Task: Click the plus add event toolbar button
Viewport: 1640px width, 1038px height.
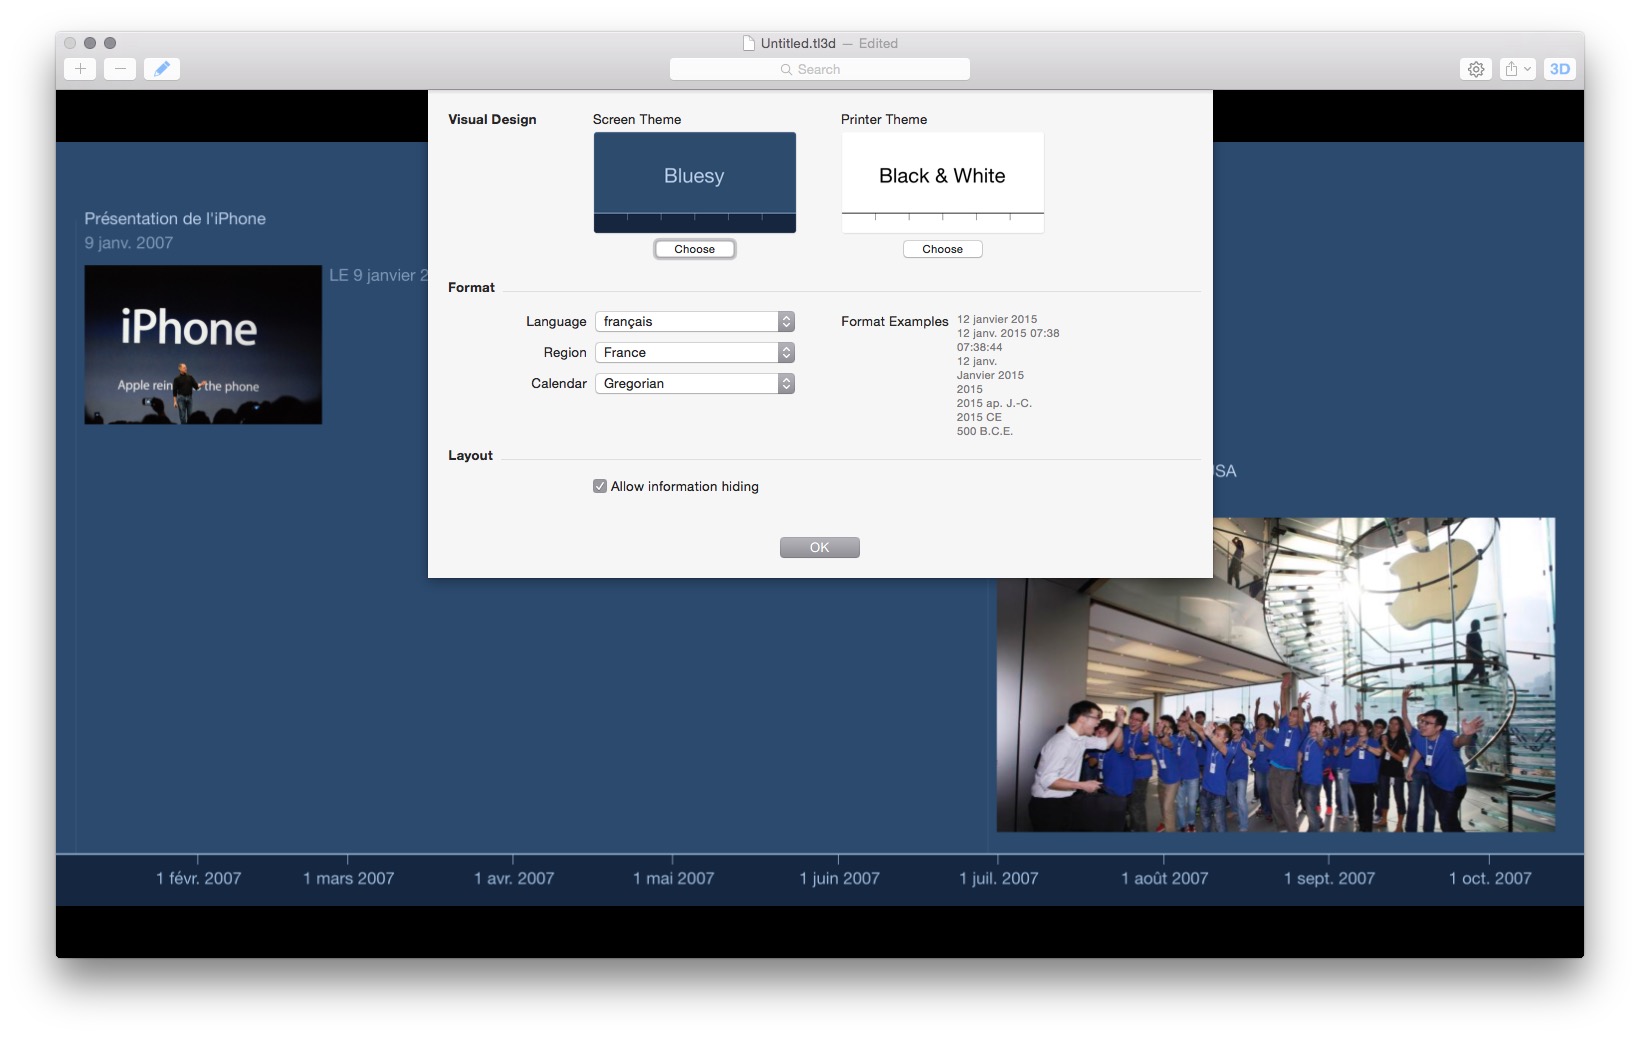Action: [x=80, y=69]
